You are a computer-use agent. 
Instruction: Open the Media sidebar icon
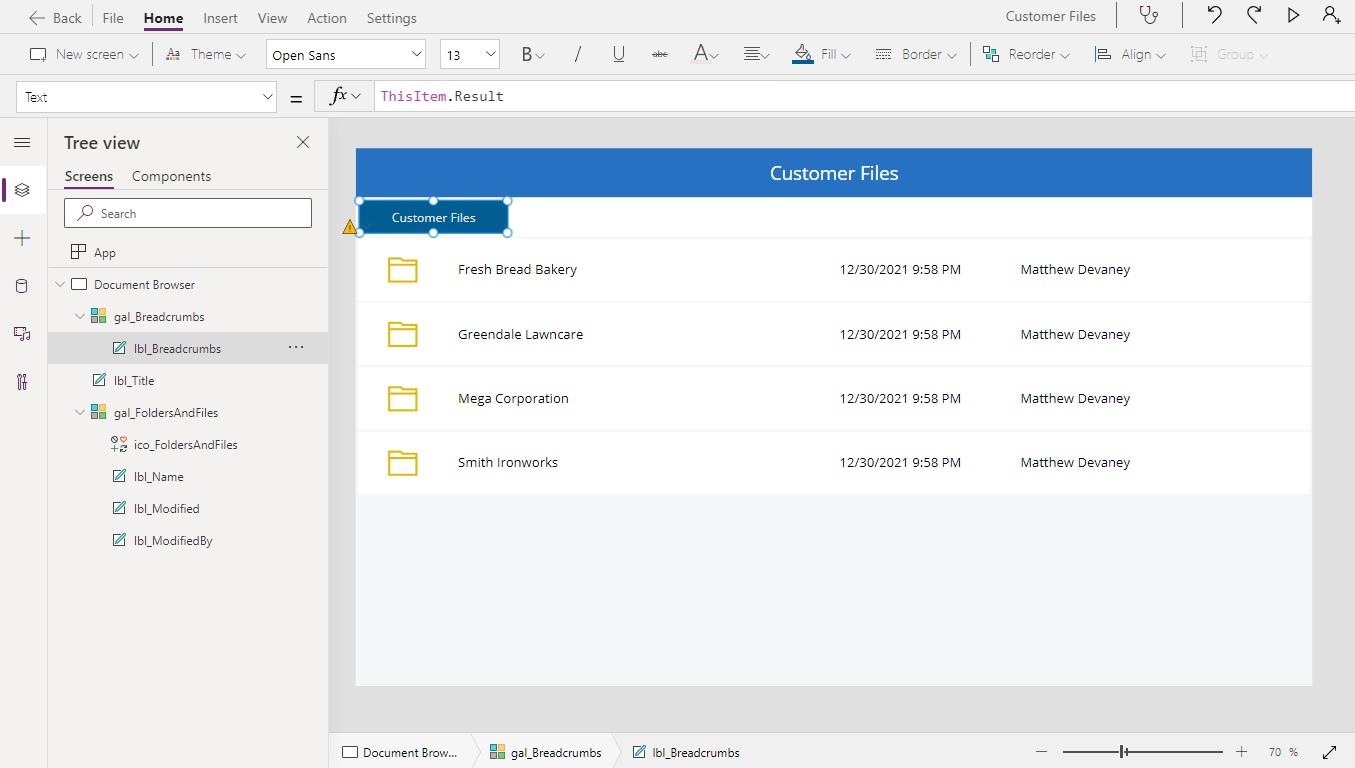22,334
